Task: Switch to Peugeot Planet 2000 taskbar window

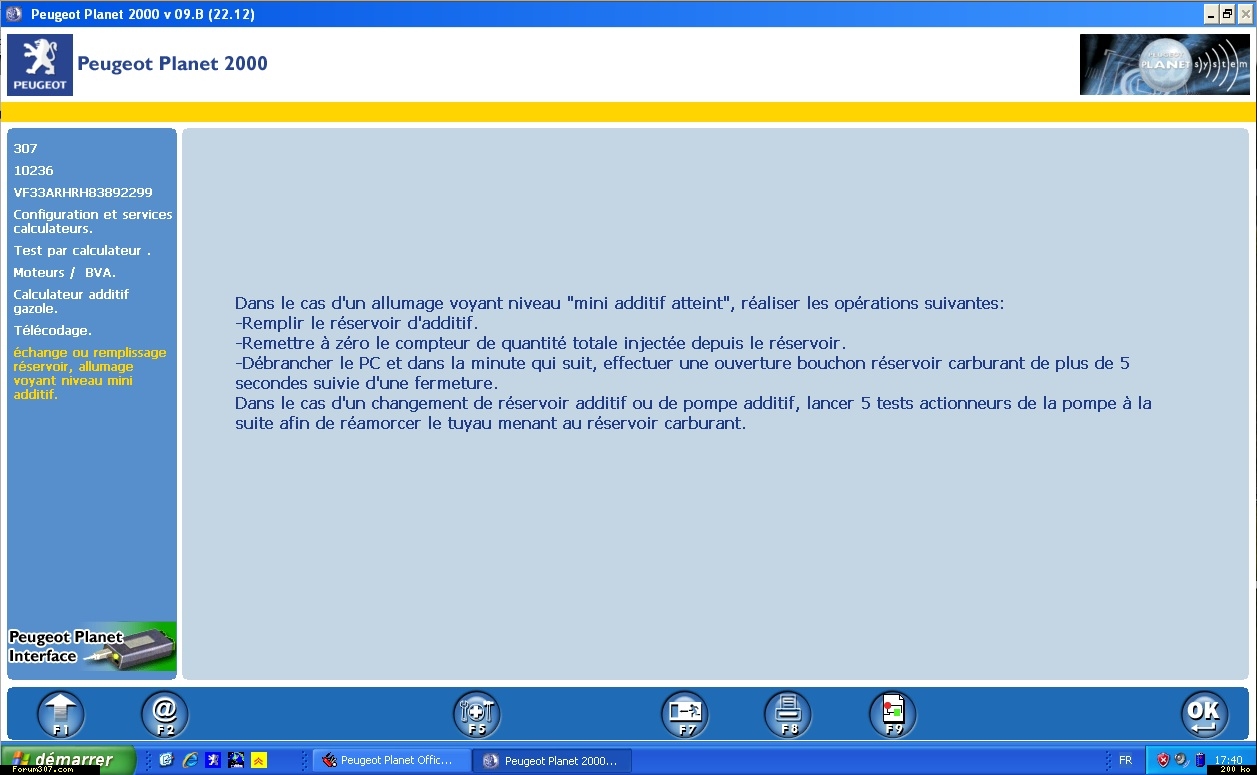Action: [553, 761]
